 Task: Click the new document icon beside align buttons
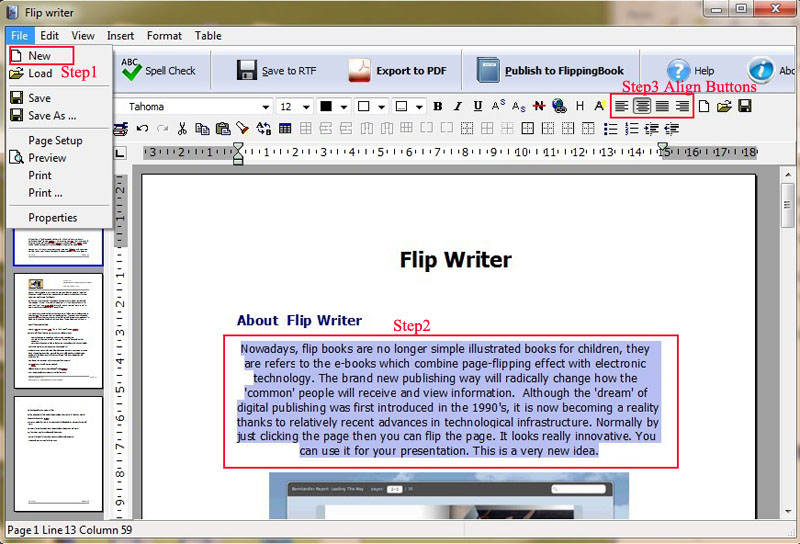tap(704, 106)
